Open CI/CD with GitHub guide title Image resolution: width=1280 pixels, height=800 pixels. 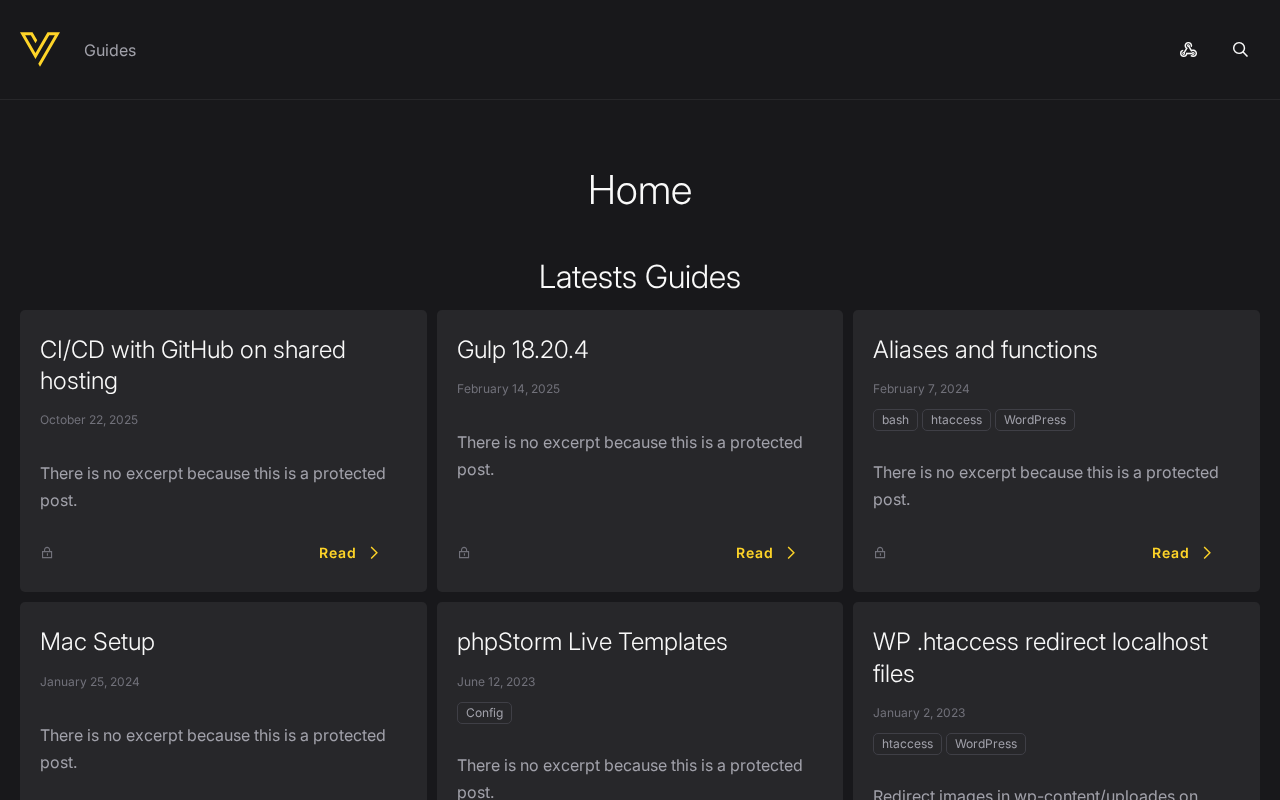(193, 365)
